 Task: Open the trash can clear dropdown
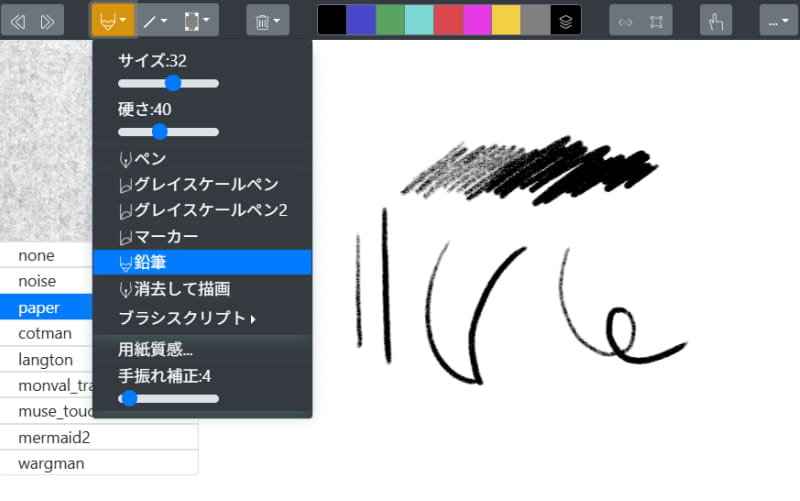pos(268,21)
